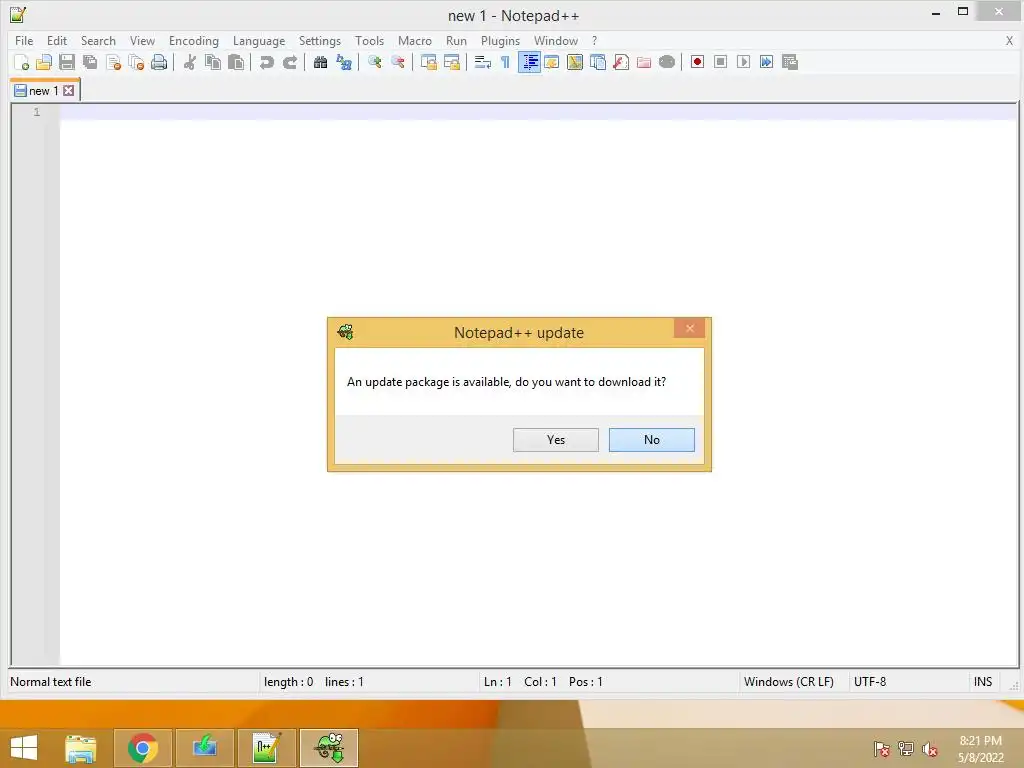Open the Run menu
The image size is (1024, 768).
pyautogui.click(x=456, y=40)
